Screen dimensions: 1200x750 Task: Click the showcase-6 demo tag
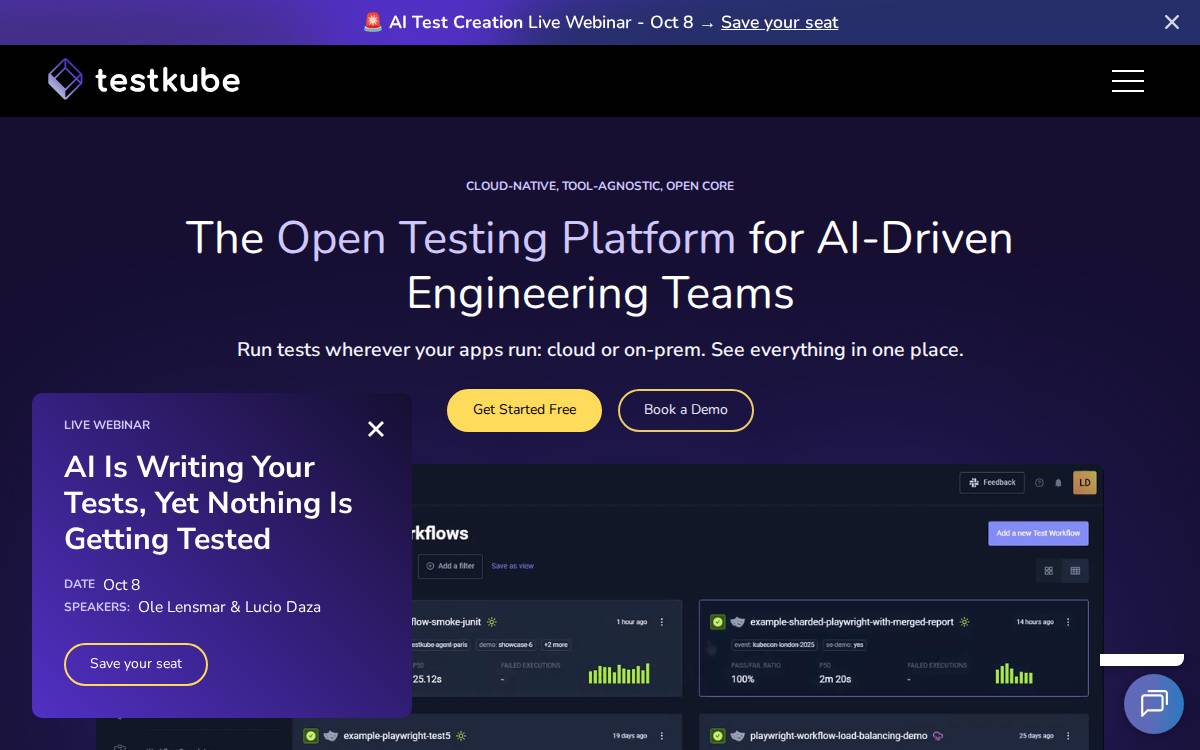[506, 645]
